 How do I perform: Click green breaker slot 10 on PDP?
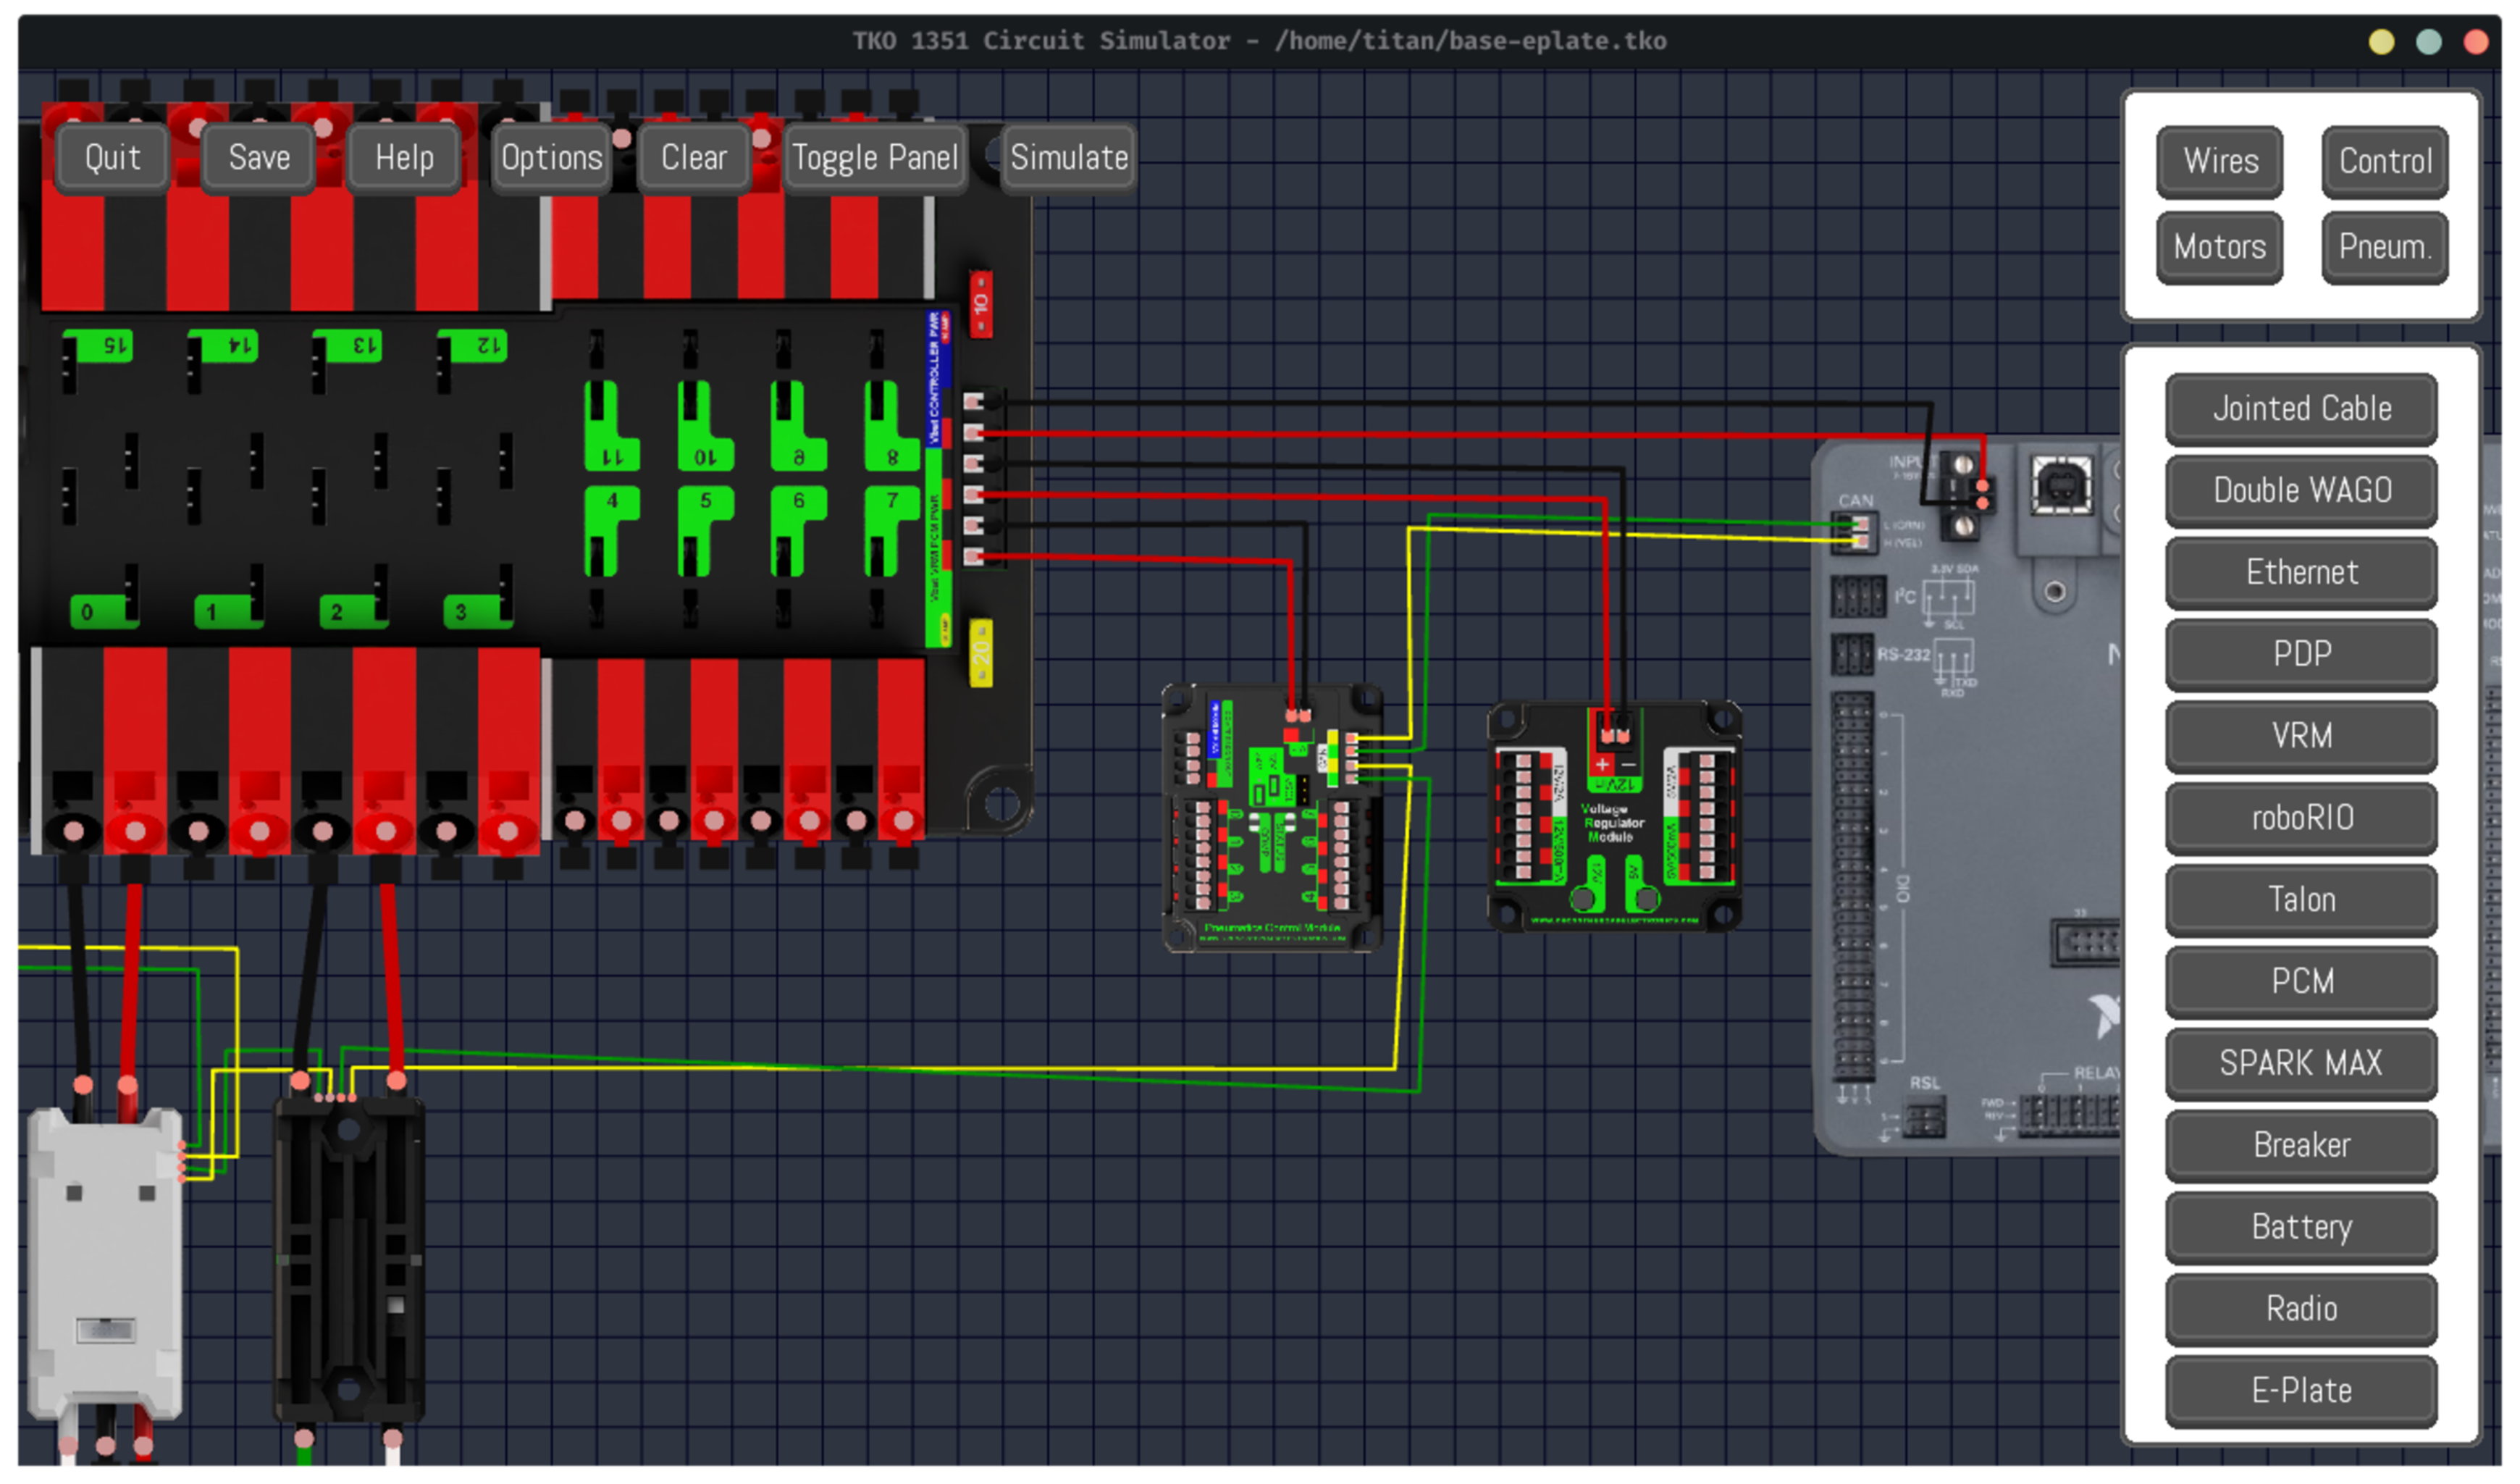(705, 427)
